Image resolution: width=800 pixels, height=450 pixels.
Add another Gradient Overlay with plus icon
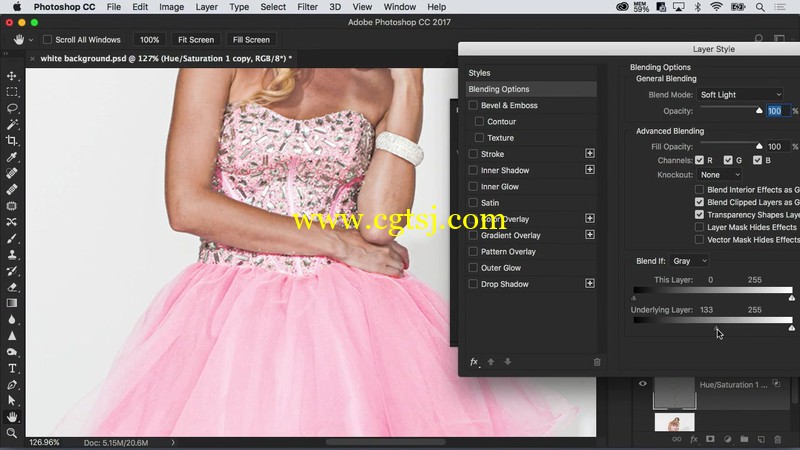pos(590,235)
